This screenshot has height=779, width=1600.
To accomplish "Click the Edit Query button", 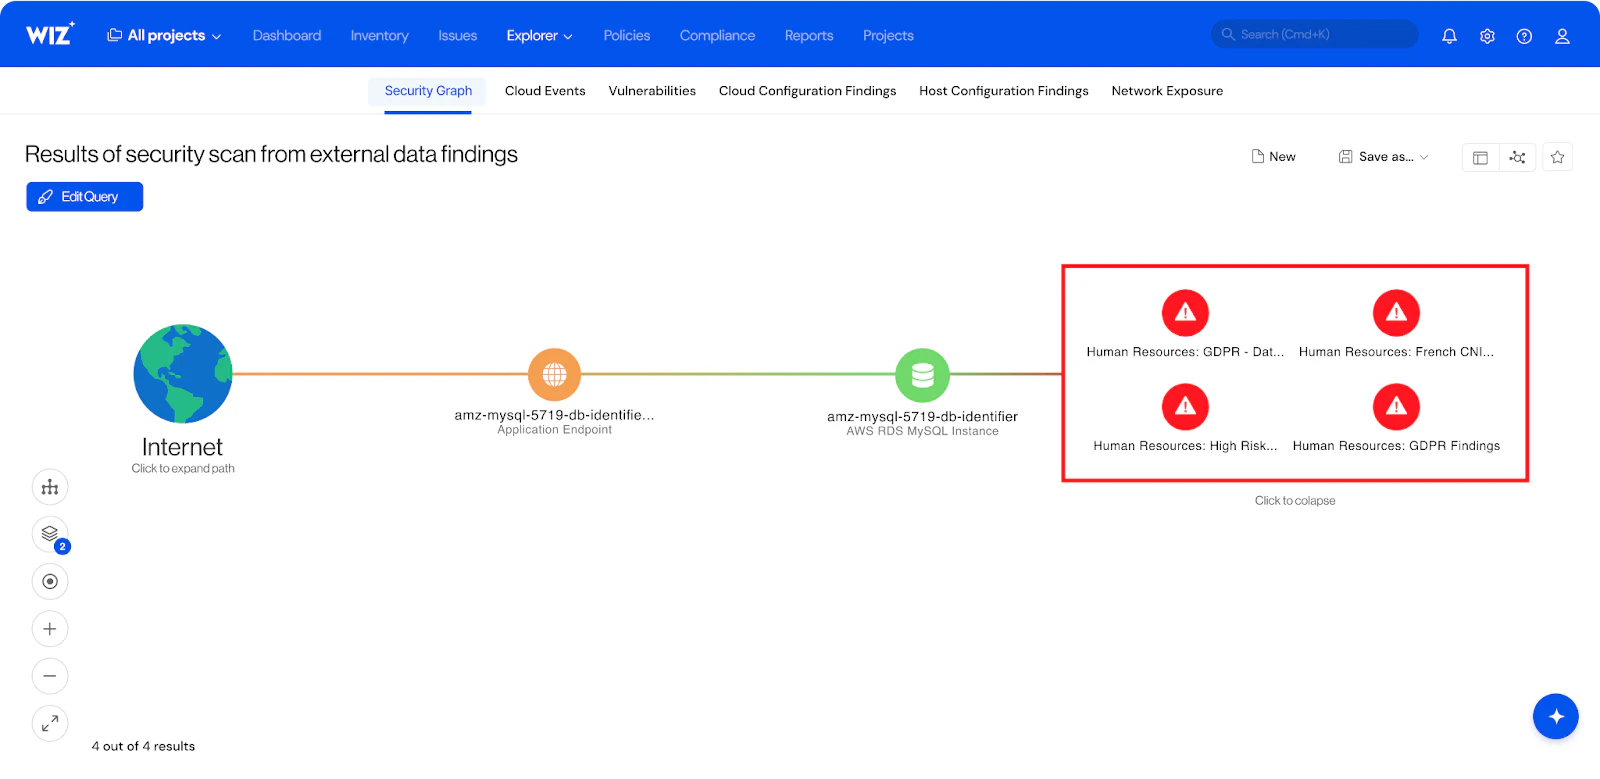I will click(85, 197).
